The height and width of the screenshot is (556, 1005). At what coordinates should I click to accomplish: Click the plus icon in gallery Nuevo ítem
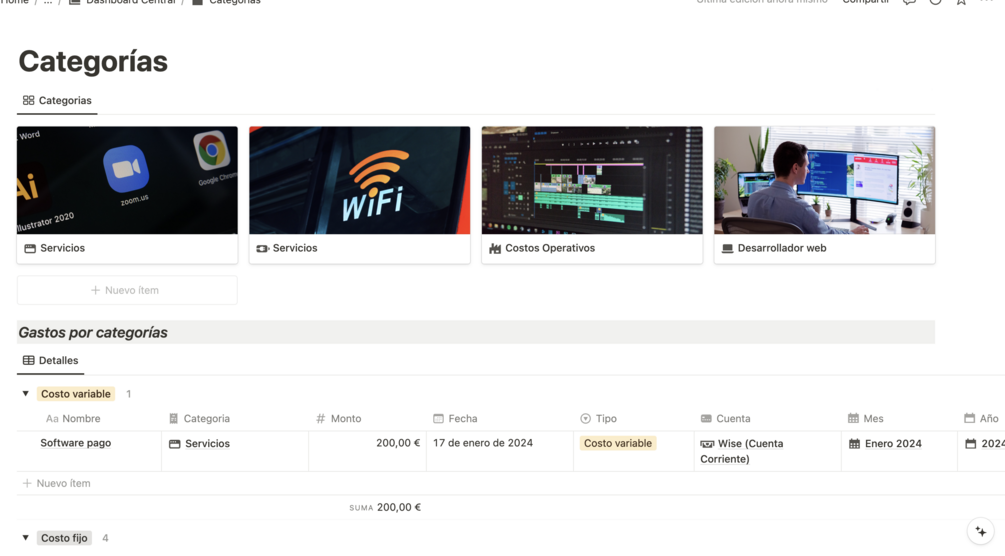(96, 291)
